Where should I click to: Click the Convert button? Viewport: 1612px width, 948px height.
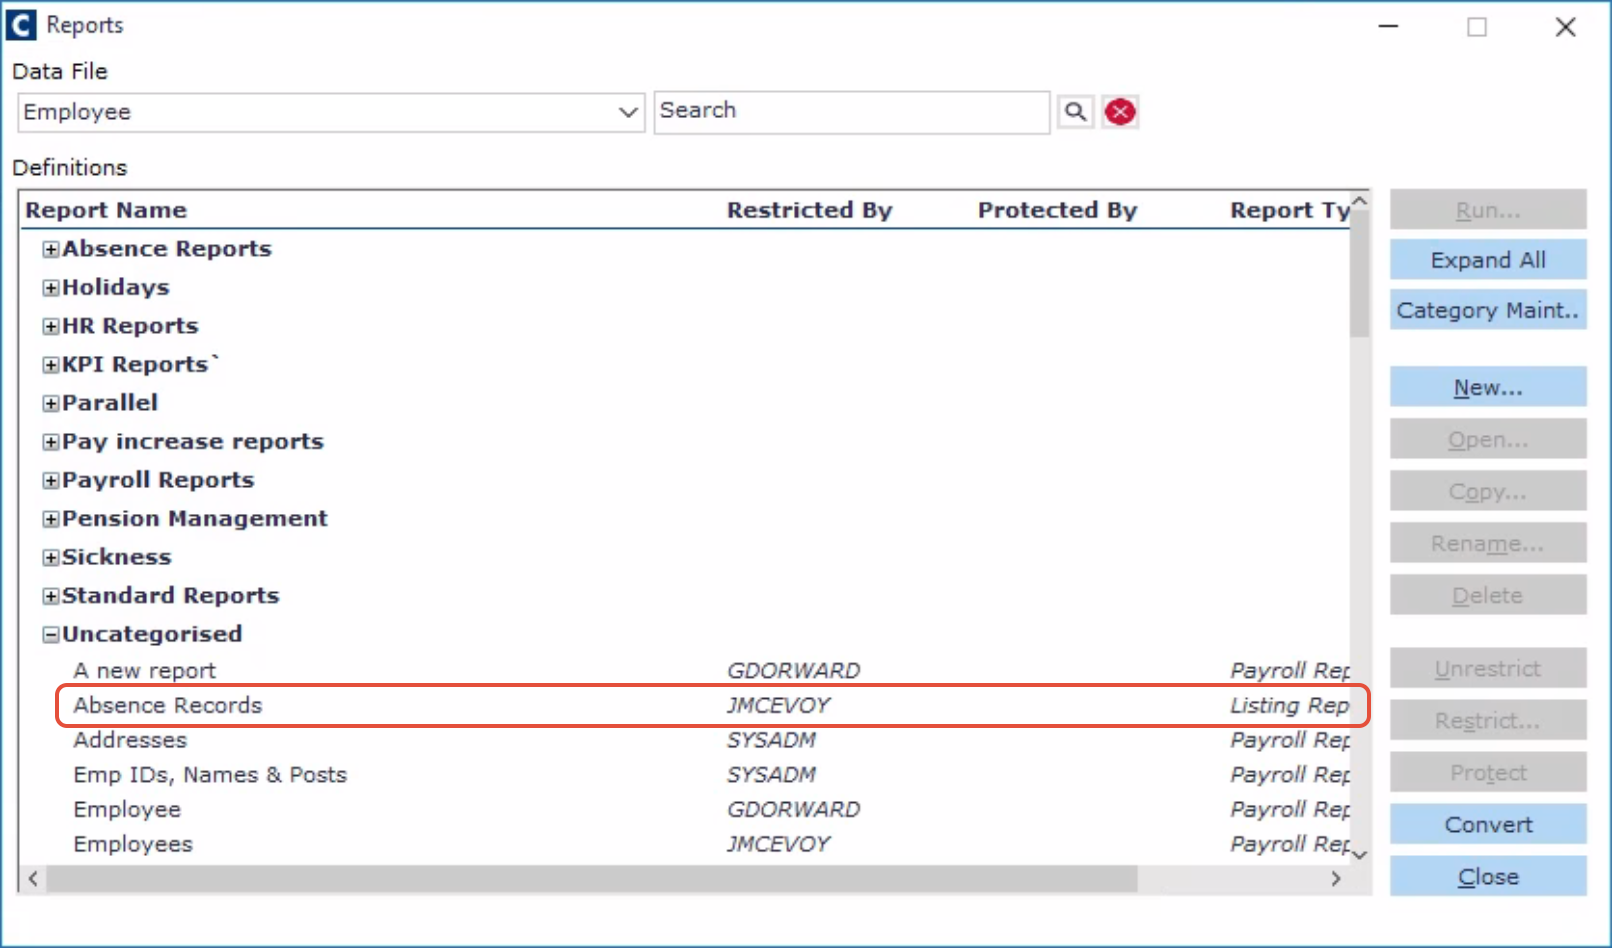pos(1488,824)
